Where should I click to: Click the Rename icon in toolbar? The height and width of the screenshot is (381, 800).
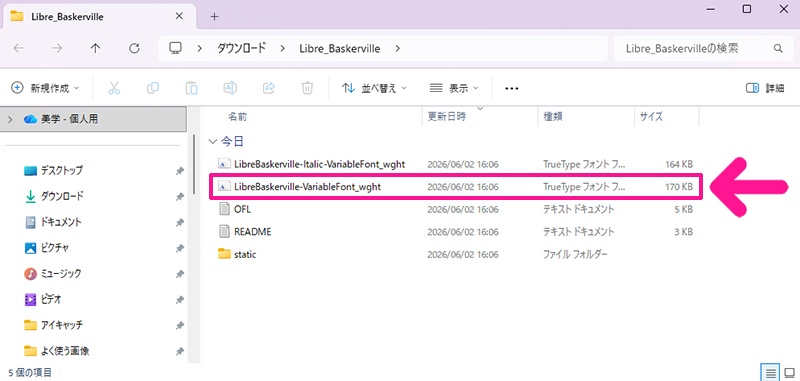point(230,88)
